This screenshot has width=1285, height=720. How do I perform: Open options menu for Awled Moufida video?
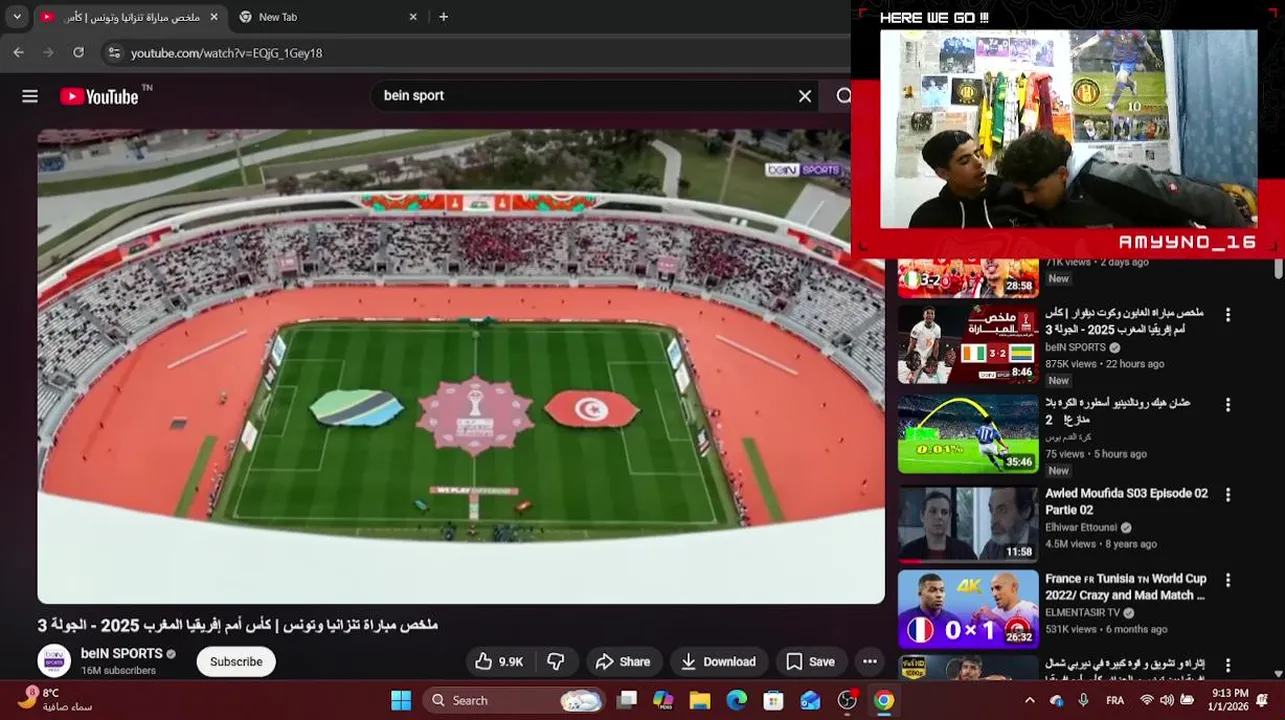click(x=1228, y=495)
